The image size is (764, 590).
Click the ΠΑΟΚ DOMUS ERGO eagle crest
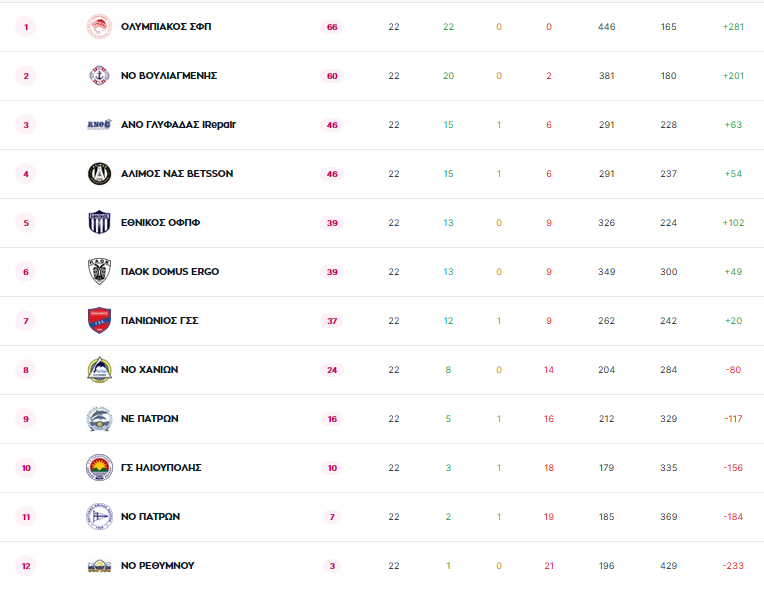tap(99, 272)
